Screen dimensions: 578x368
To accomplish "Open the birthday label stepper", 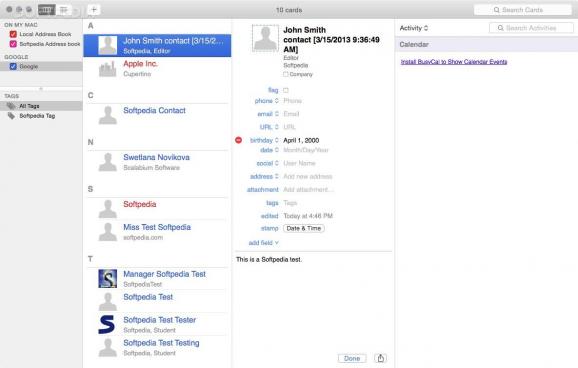I will pyautogui.click(x=276, y=140).
